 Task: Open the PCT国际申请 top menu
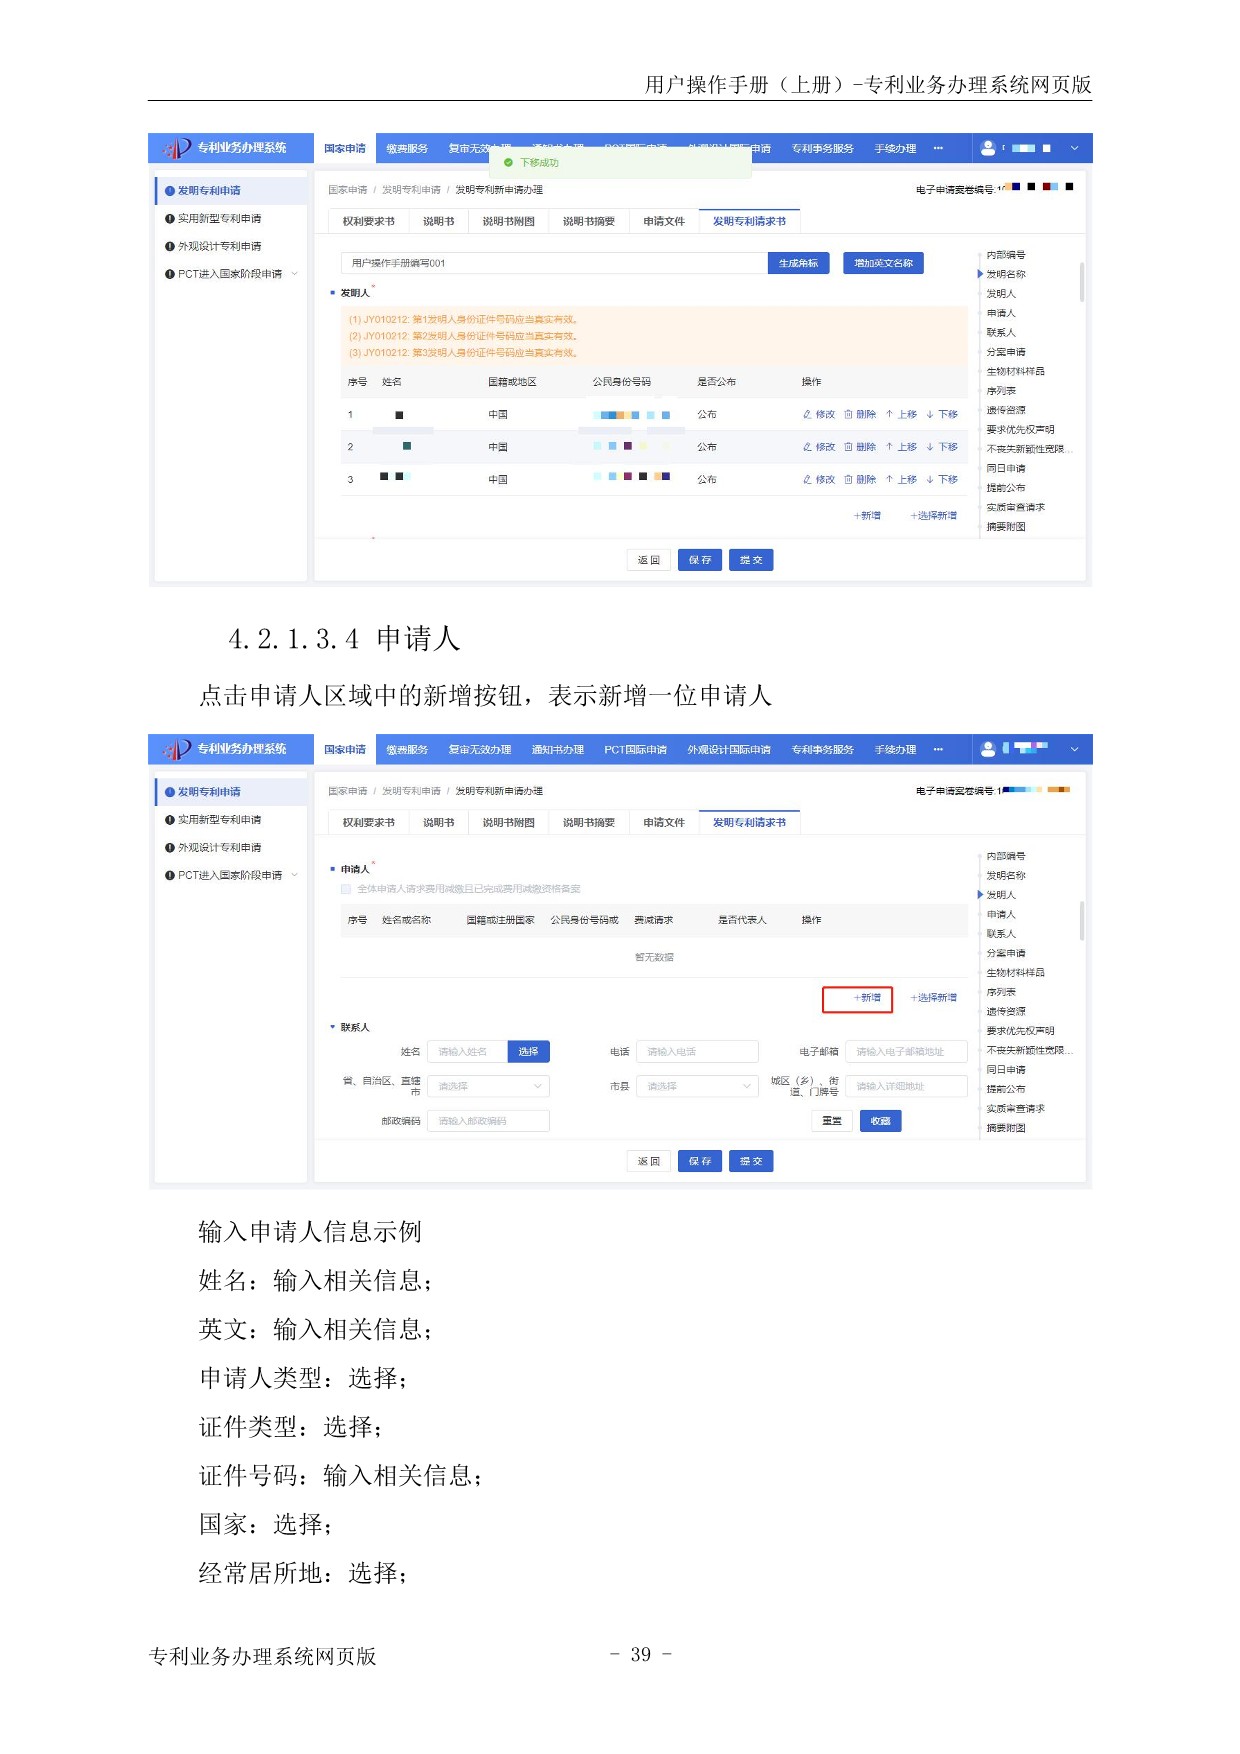pos(635,750)
